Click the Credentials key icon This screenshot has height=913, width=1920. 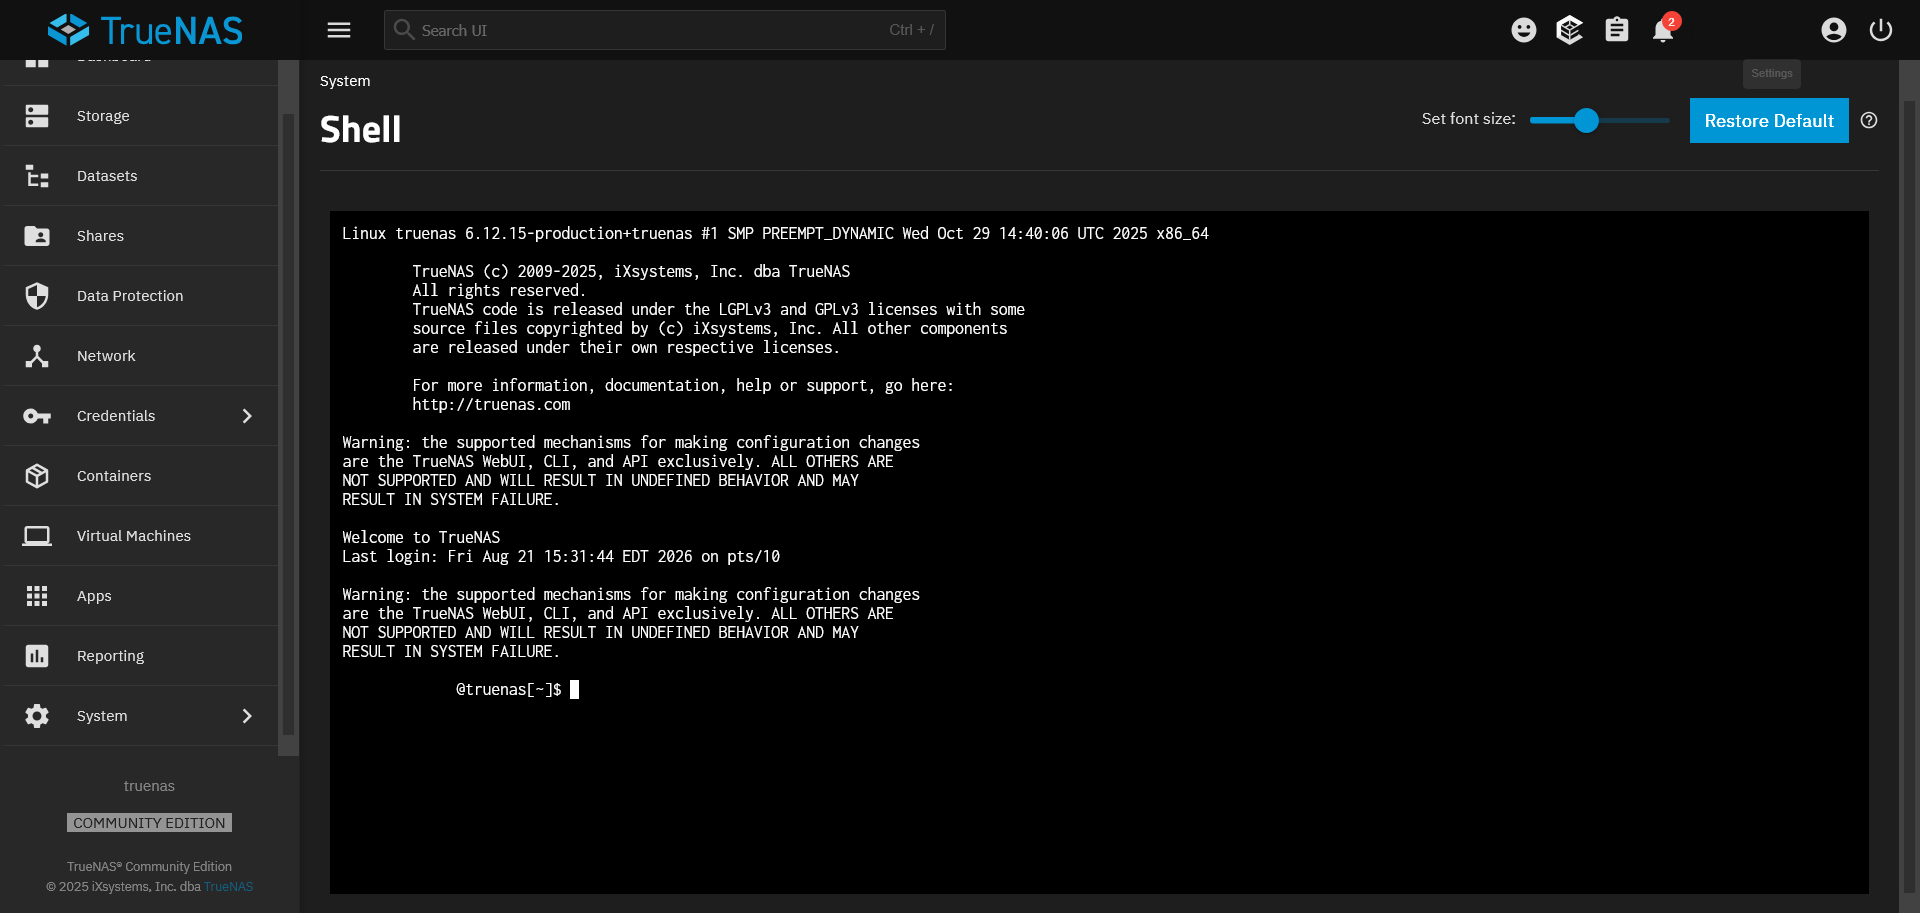point(37,416)
